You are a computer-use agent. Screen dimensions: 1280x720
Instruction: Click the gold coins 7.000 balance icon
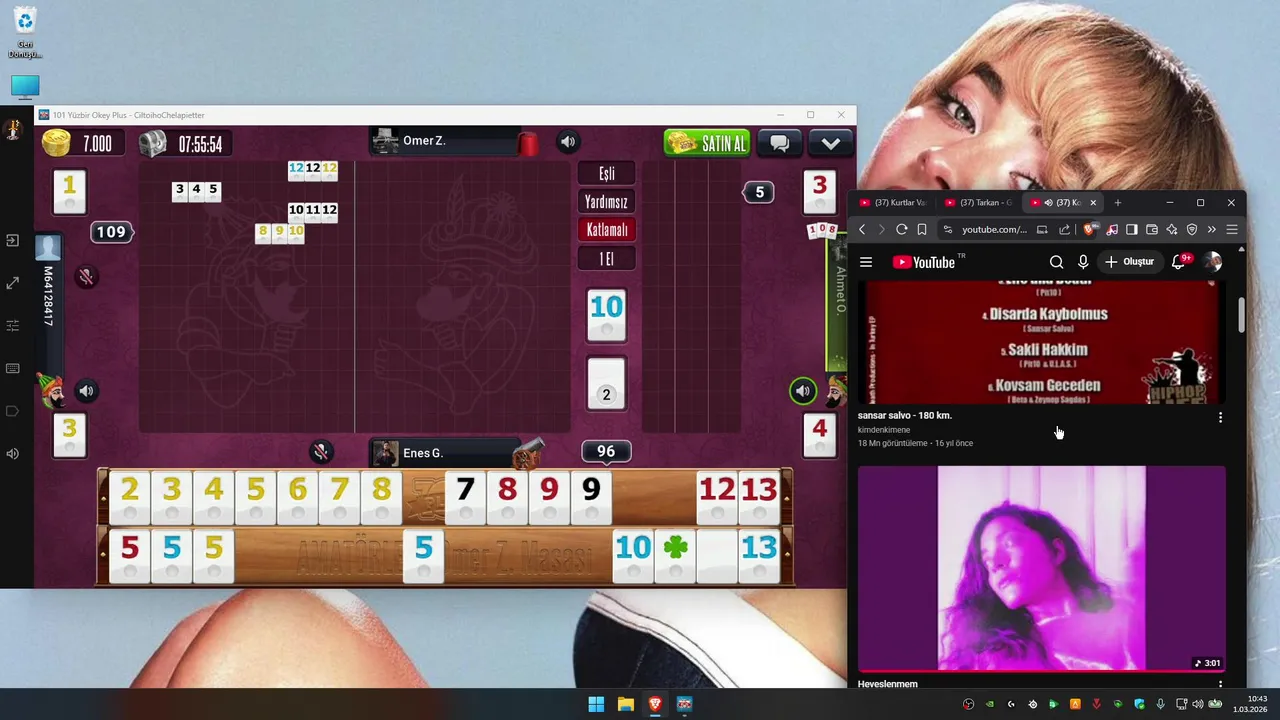tap(56, 143)
